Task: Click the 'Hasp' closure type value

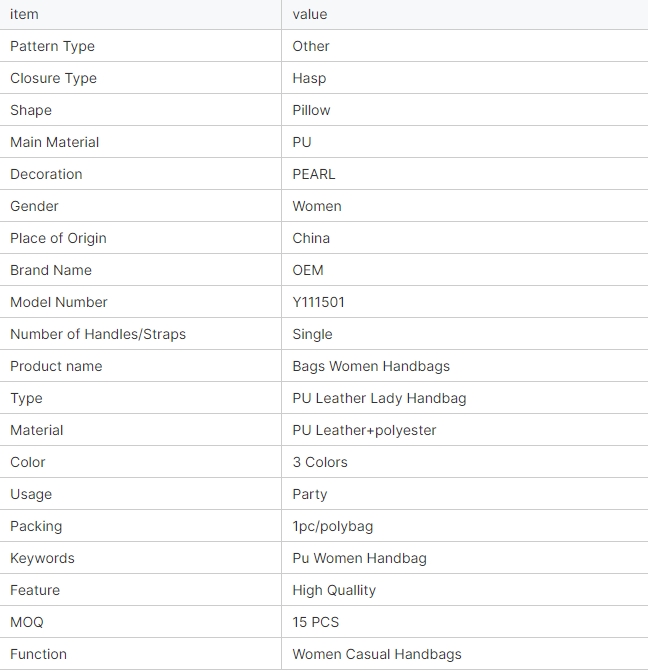Action: coord(309,78)
